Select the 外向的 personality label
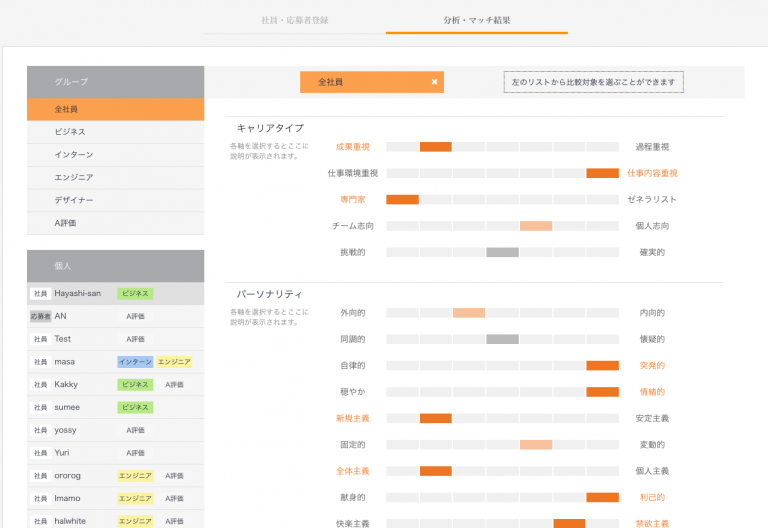The image size is (768, 528). (353, 313)
